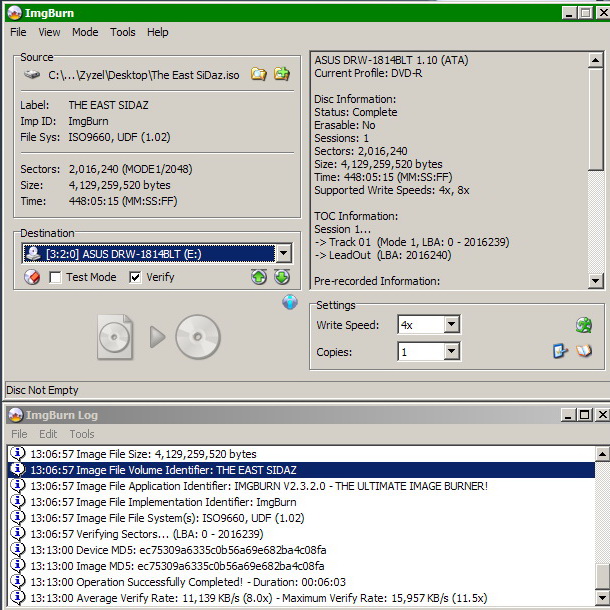
Task: Click 'Status: Complete' in disc information
Action: pyautogui.click(x=356, y=112)
